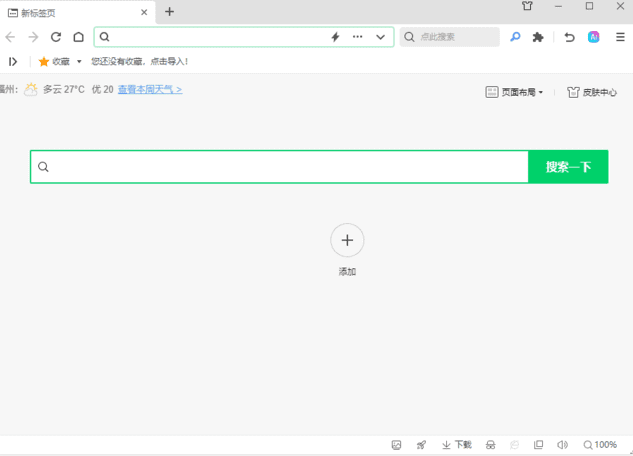Expand the 收藏 dropdown arrow

(79, 61)
